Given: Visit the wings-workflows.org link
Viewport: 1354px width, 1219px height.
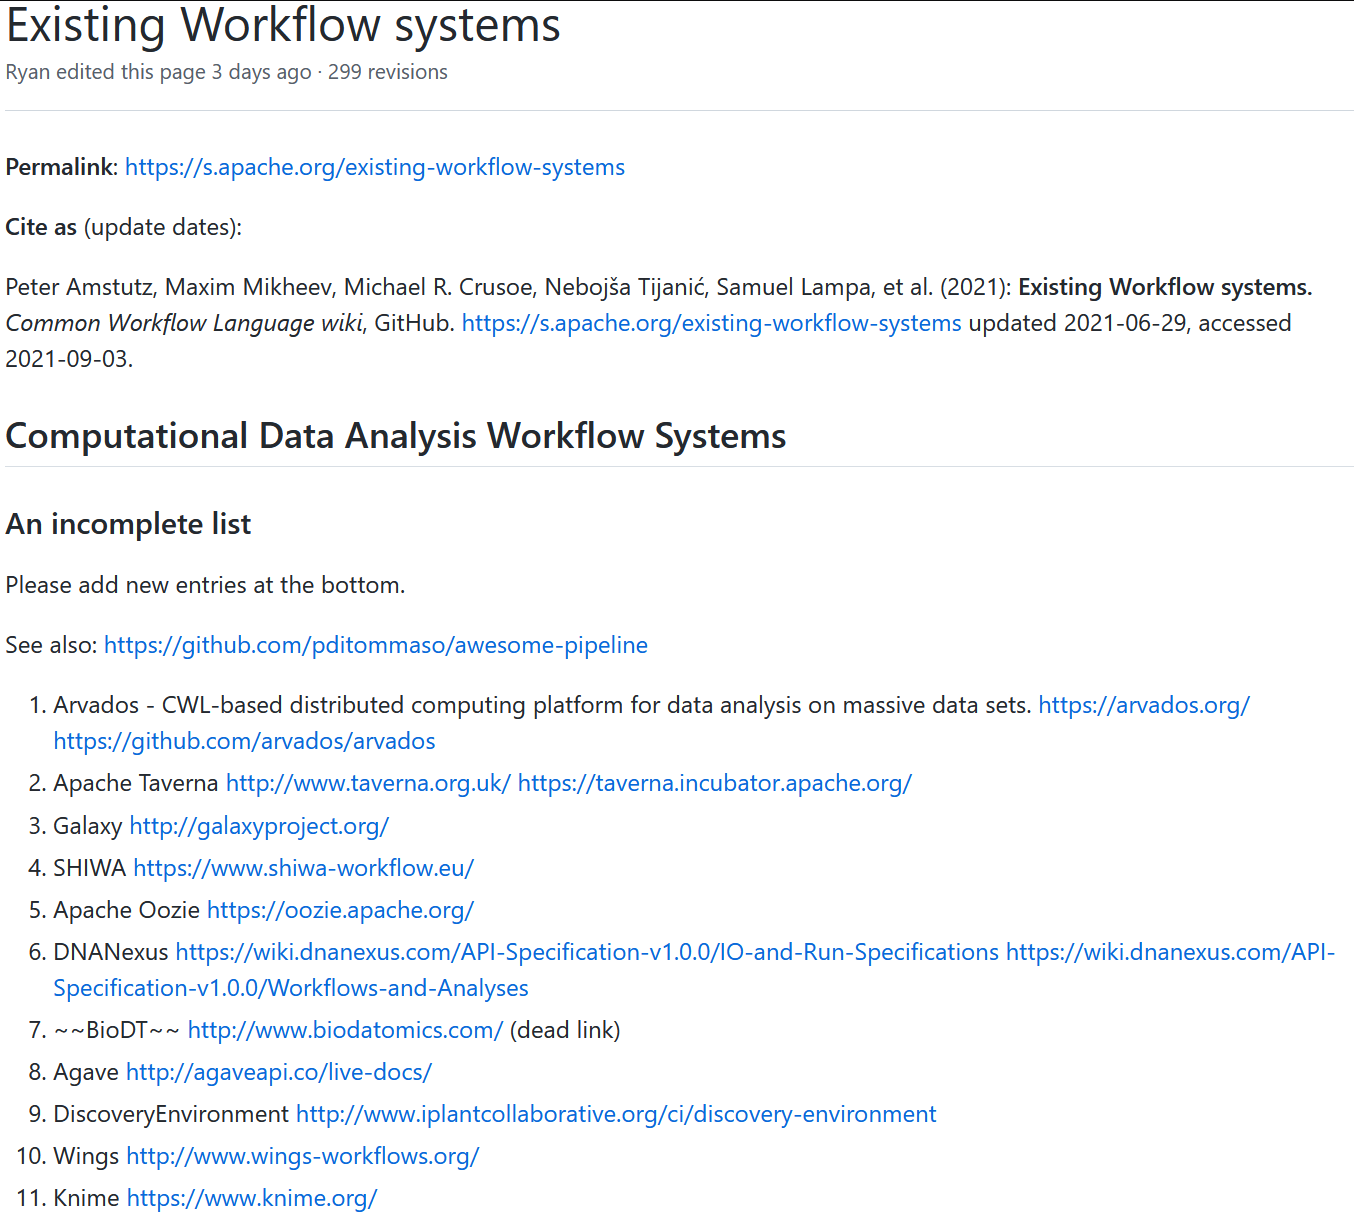Looking at the screenshot, I should click(x=303, y=1156).
